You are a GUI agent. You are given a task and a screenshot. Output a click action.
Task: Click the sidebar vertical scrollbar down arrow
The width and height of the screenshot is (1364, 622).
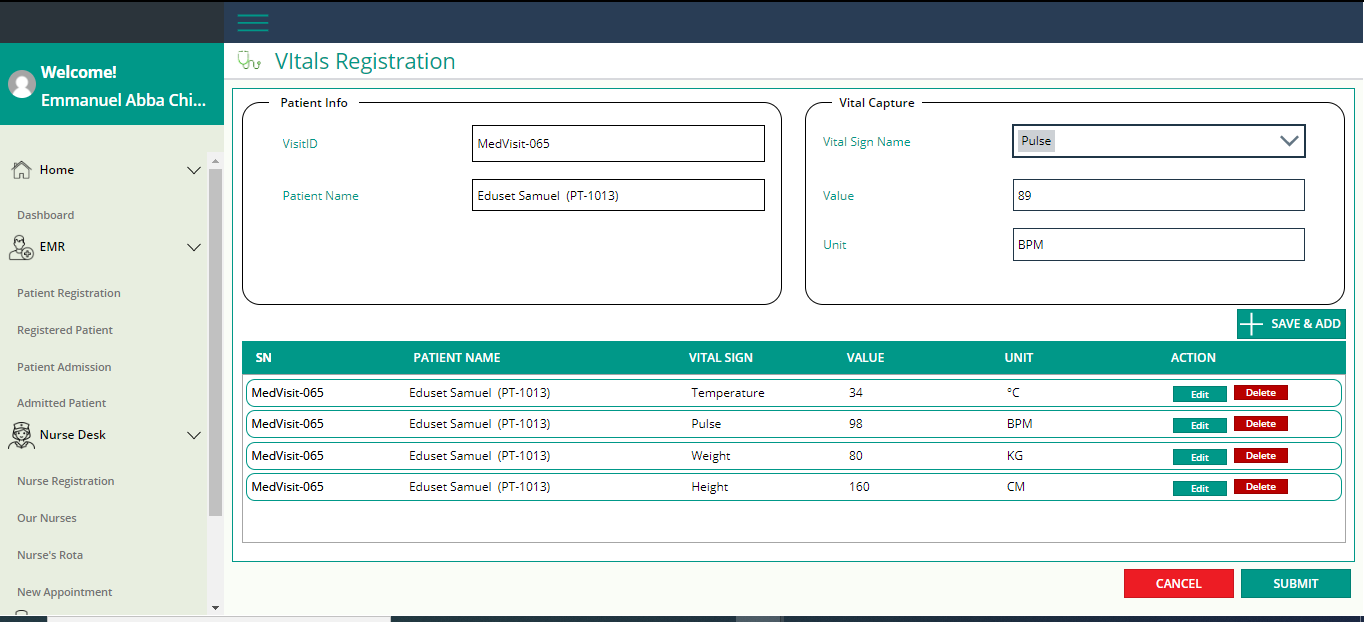click(215, 607)
